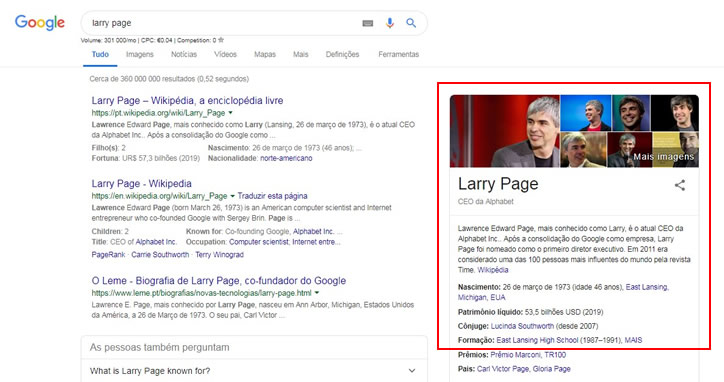Screen dimensions: 724x382
Task: Open Definições settings menu
Action: tap(342, 55)
